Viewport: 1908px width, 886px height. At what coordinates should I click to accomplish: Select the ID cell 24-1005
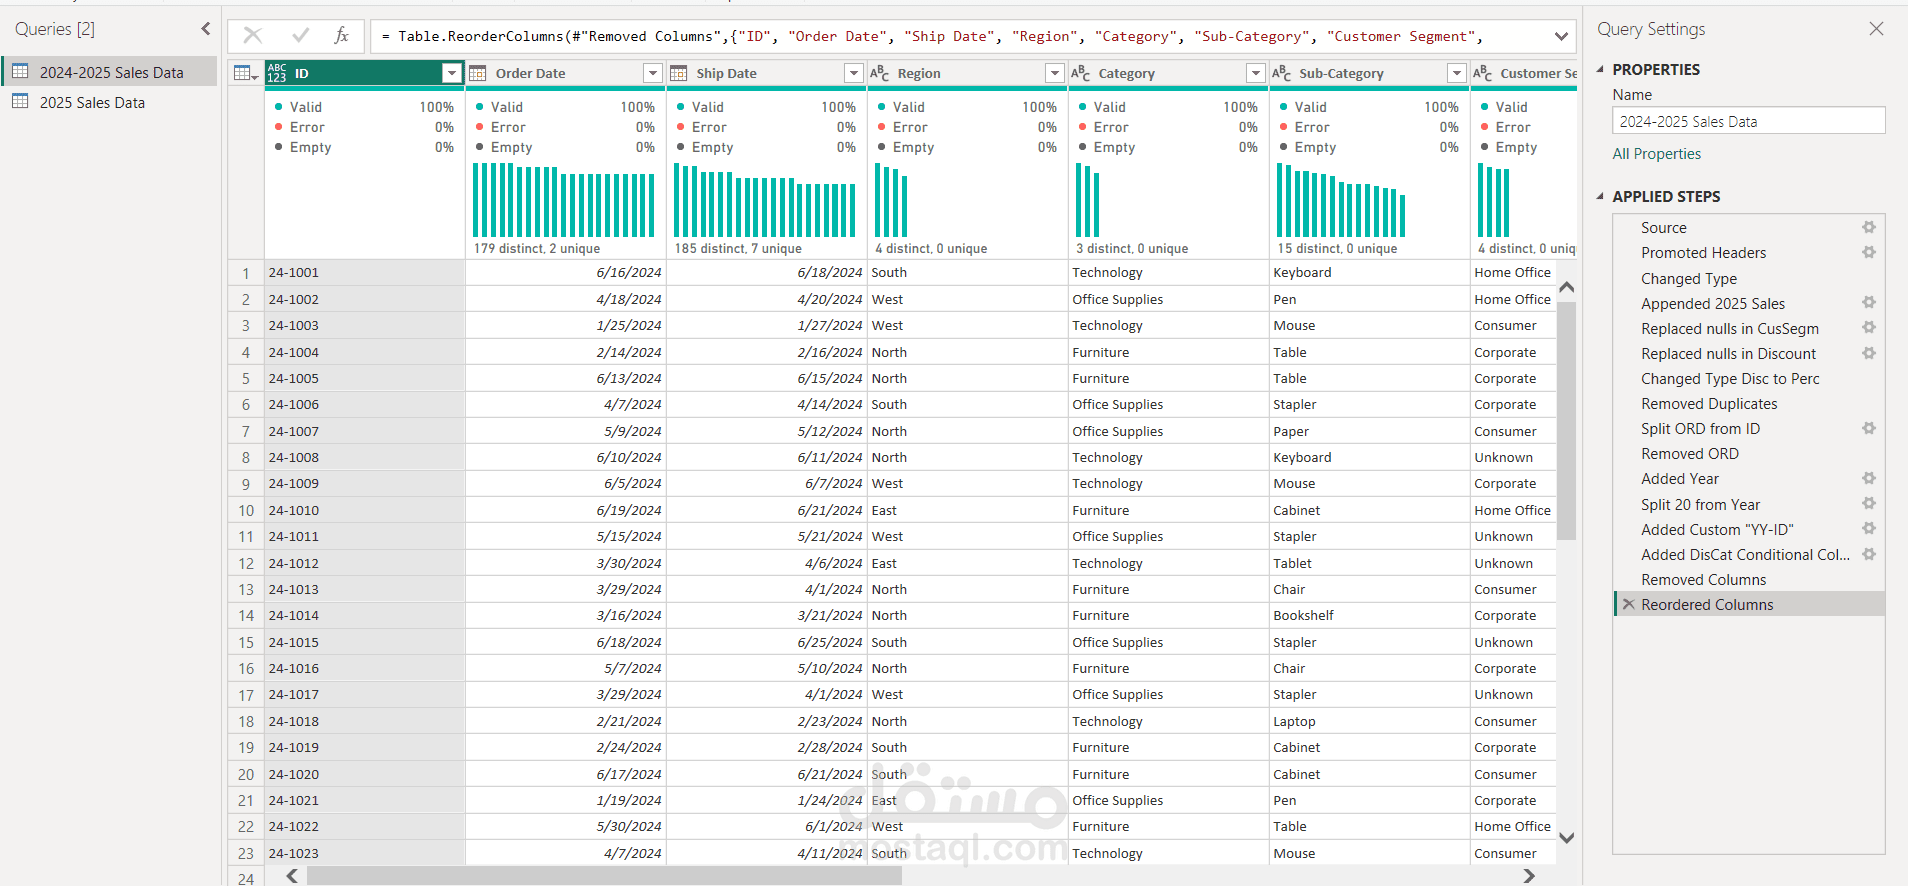click(365, 378)
